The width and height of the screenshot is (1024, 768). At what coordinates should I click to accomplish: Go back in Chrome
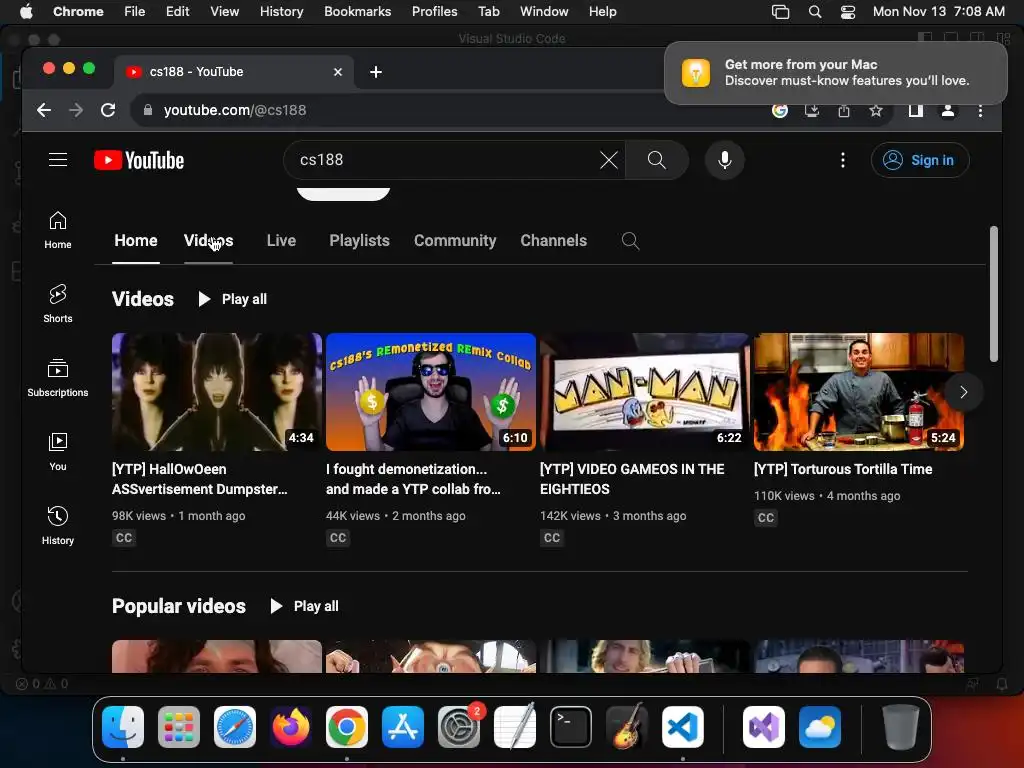coord(44,110)
